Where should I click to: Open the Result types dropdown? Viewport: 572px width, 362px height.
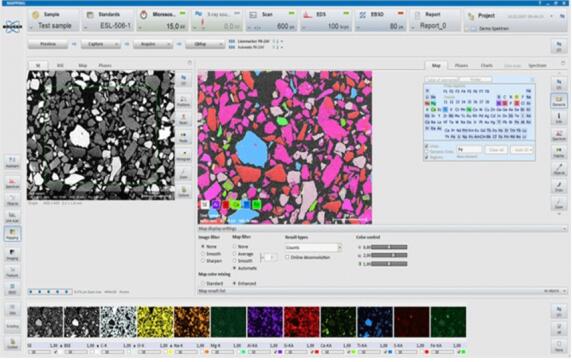point(313,247)
